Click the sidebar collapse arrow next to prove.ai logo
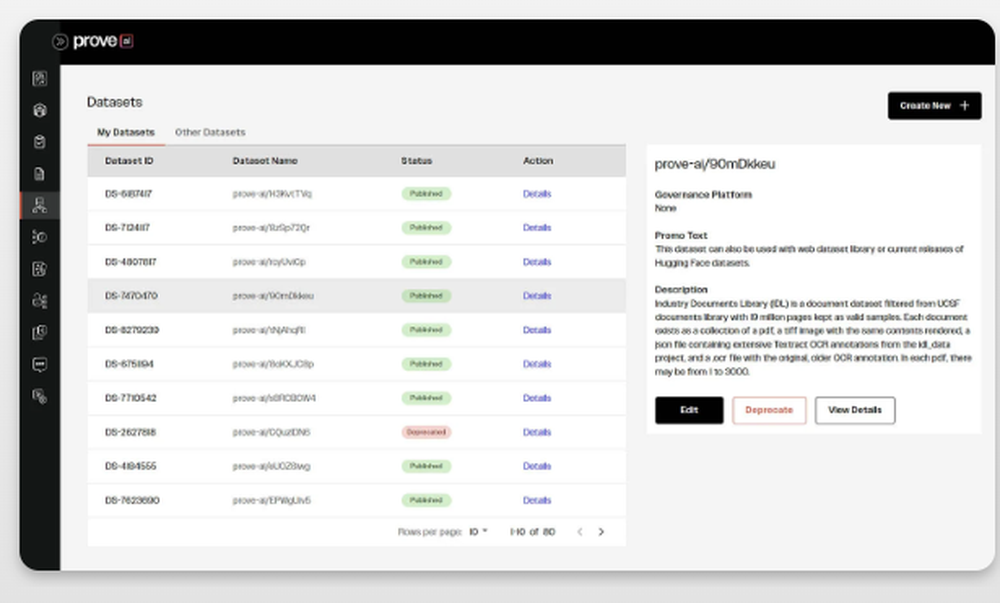The height and width of the screenshot is (603, 1000). (x=60, y=41)
